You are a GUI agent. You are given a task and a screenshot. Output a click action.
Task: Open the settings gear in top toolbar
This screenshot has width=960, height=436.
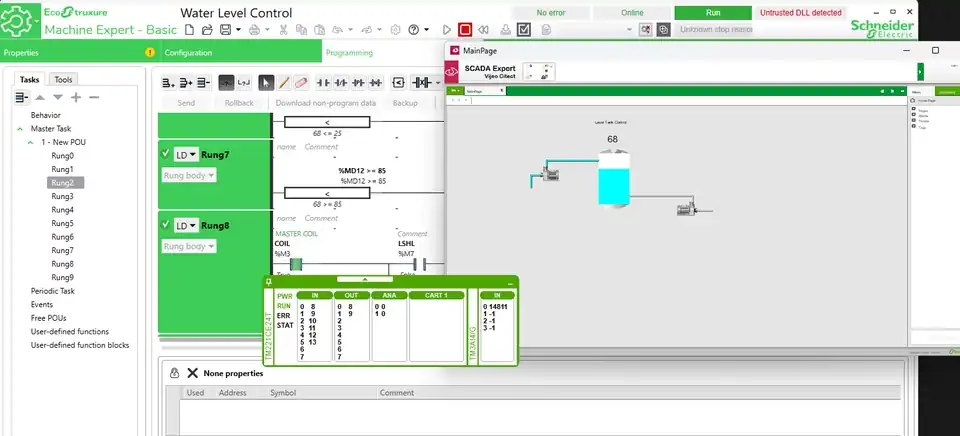[396, 29]
